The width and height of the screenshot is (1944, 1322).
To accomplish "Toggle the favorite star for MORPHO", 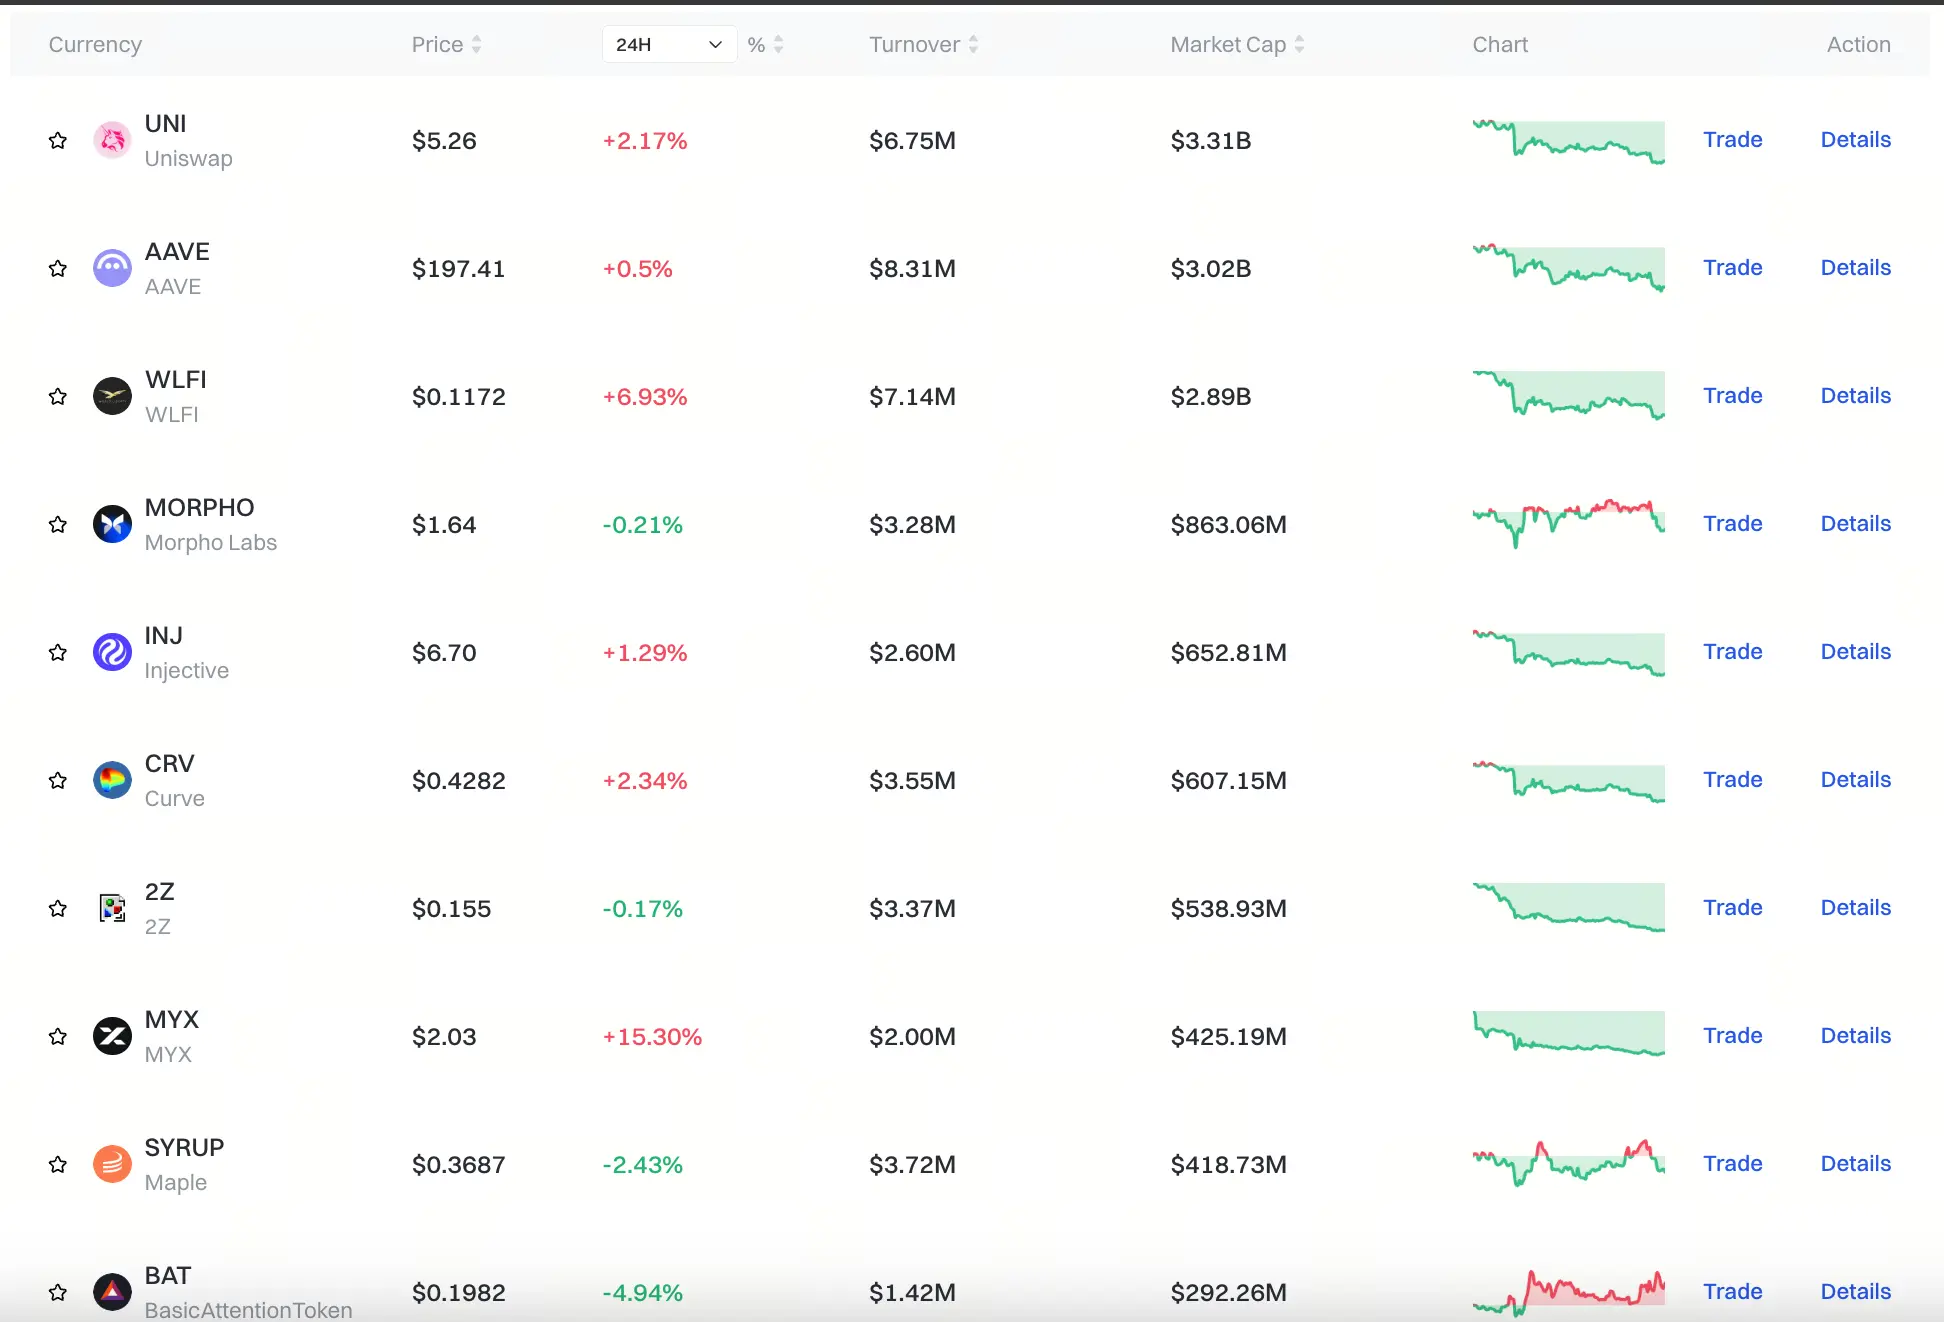I will point(58,525).
